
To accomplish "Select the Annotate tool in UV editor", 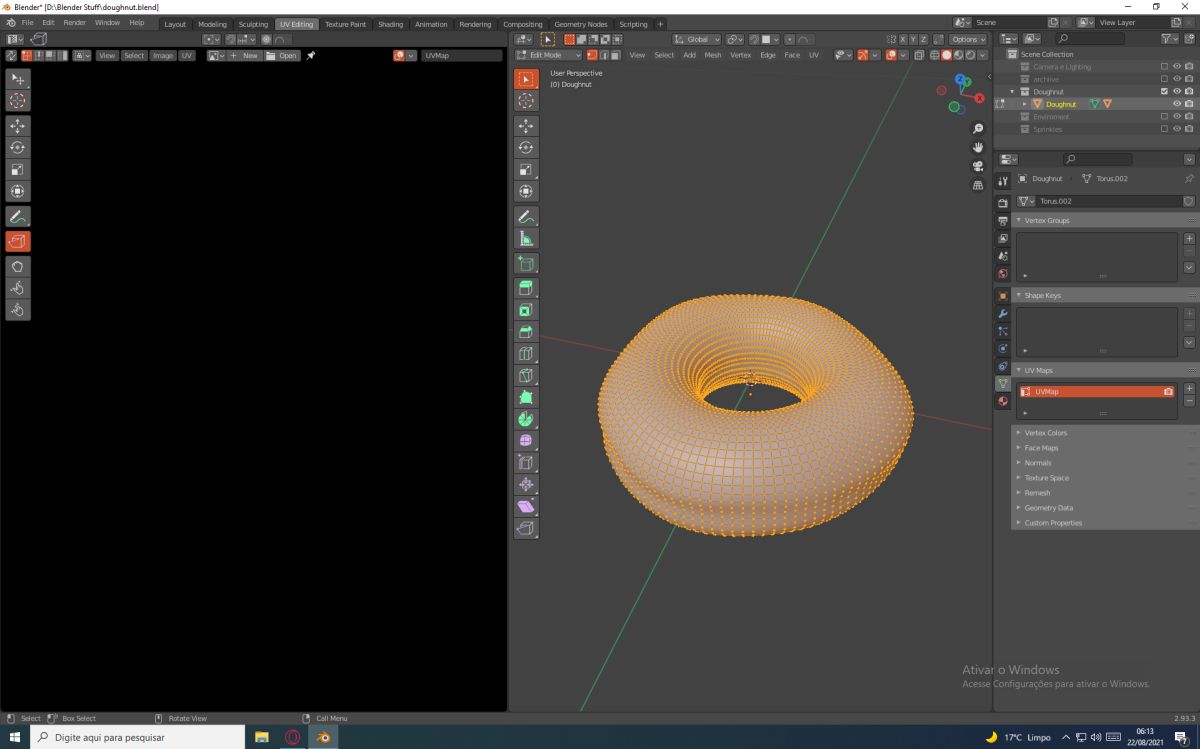I will tap(18, 216).
